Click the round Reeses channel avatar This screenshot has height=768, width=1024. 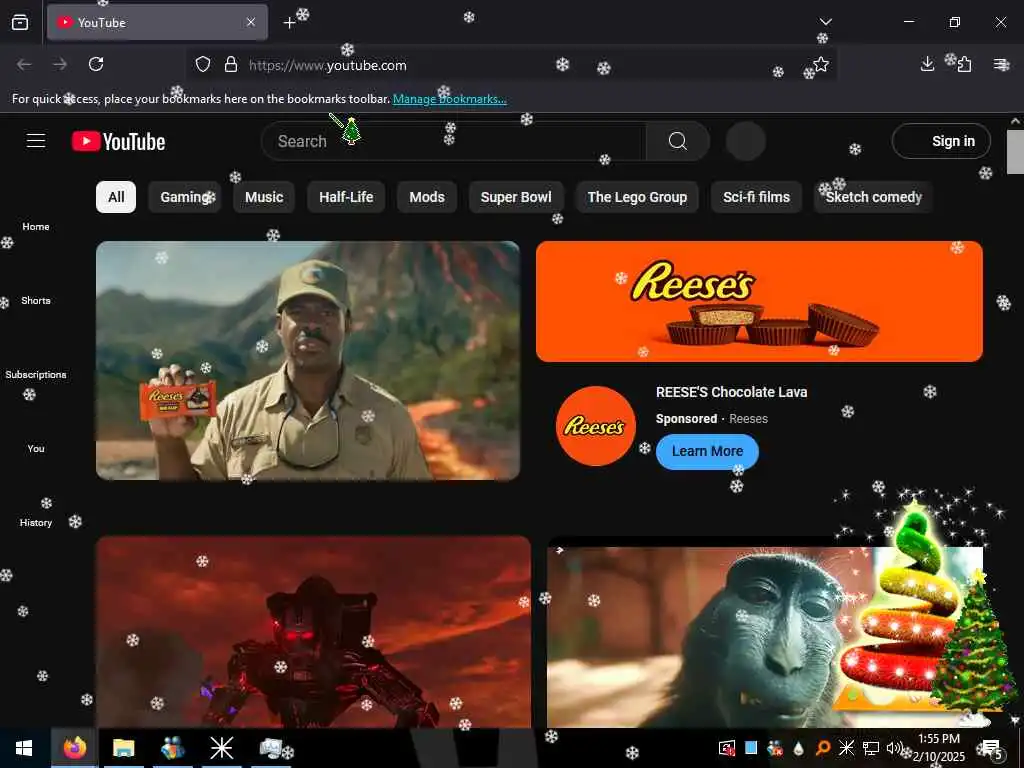(x=595, y=426)
